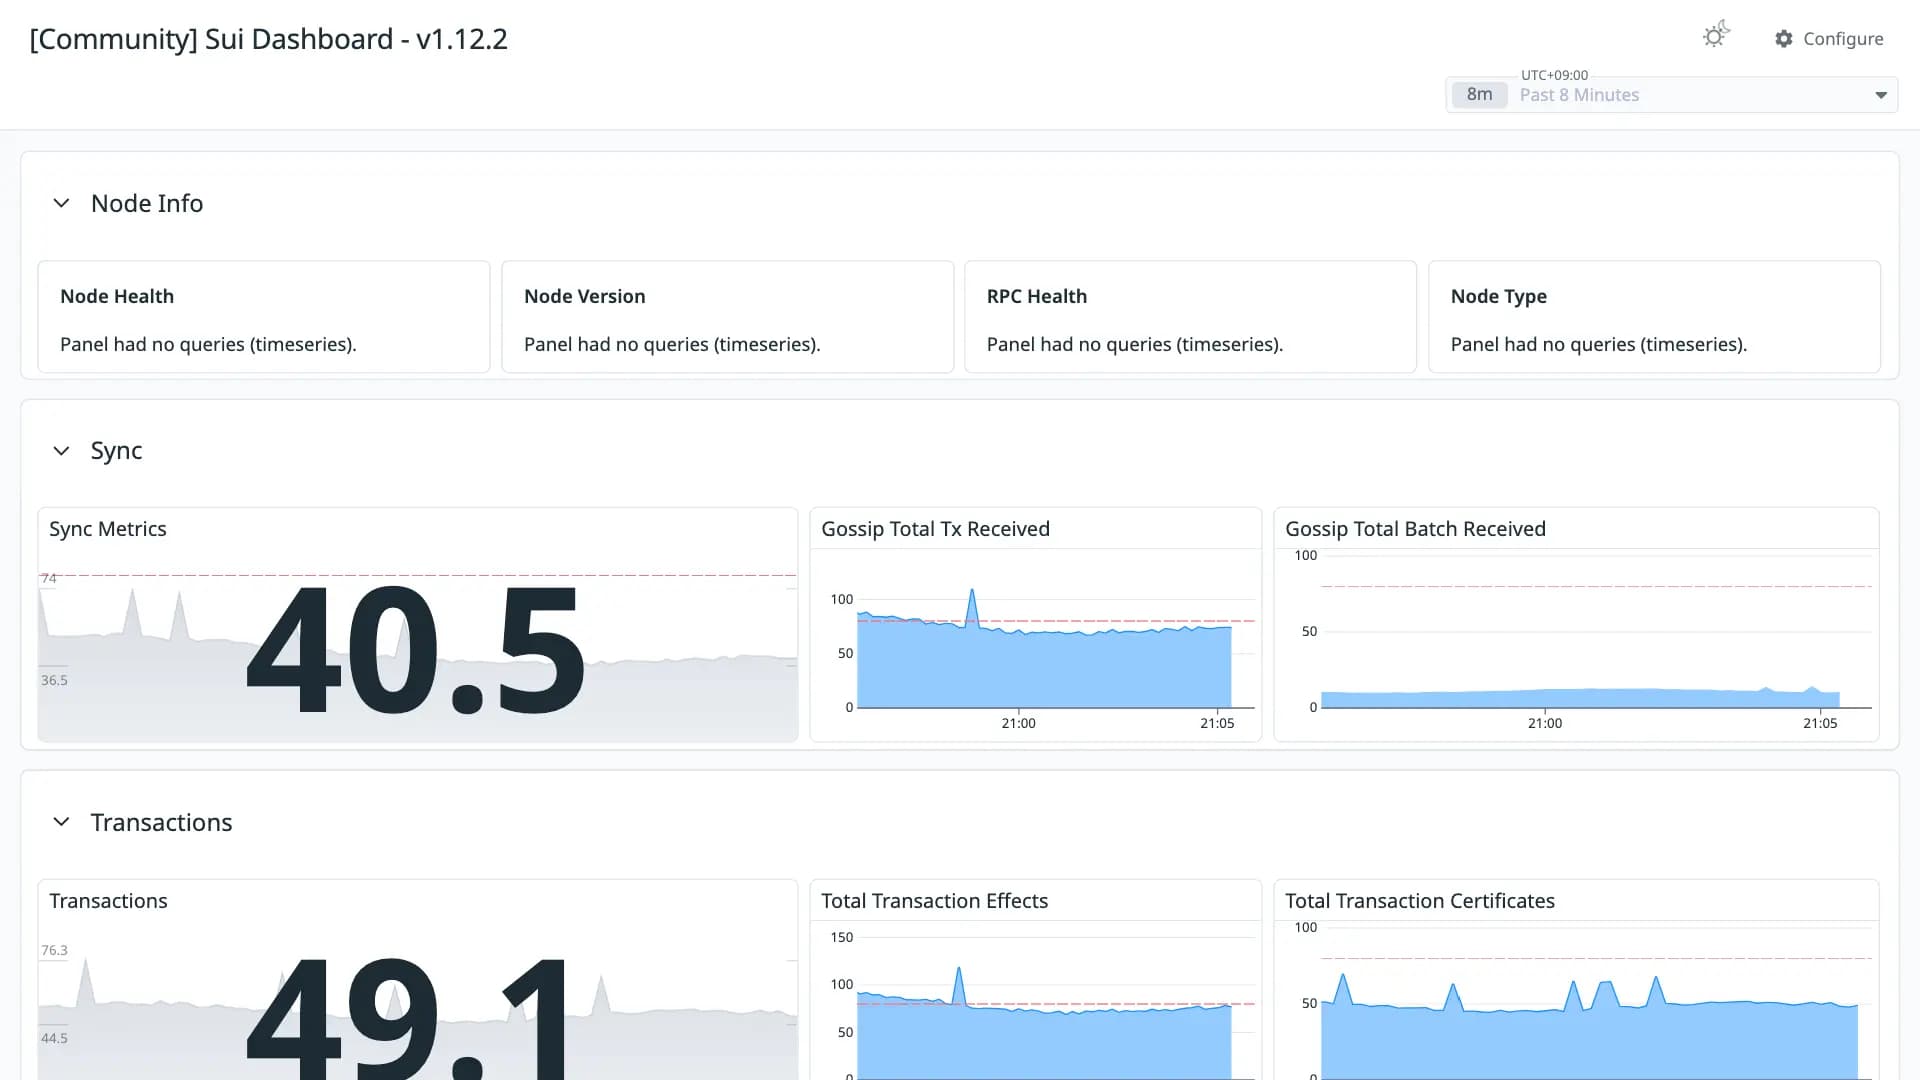Click the Sync section heading

tap(116, 451)
